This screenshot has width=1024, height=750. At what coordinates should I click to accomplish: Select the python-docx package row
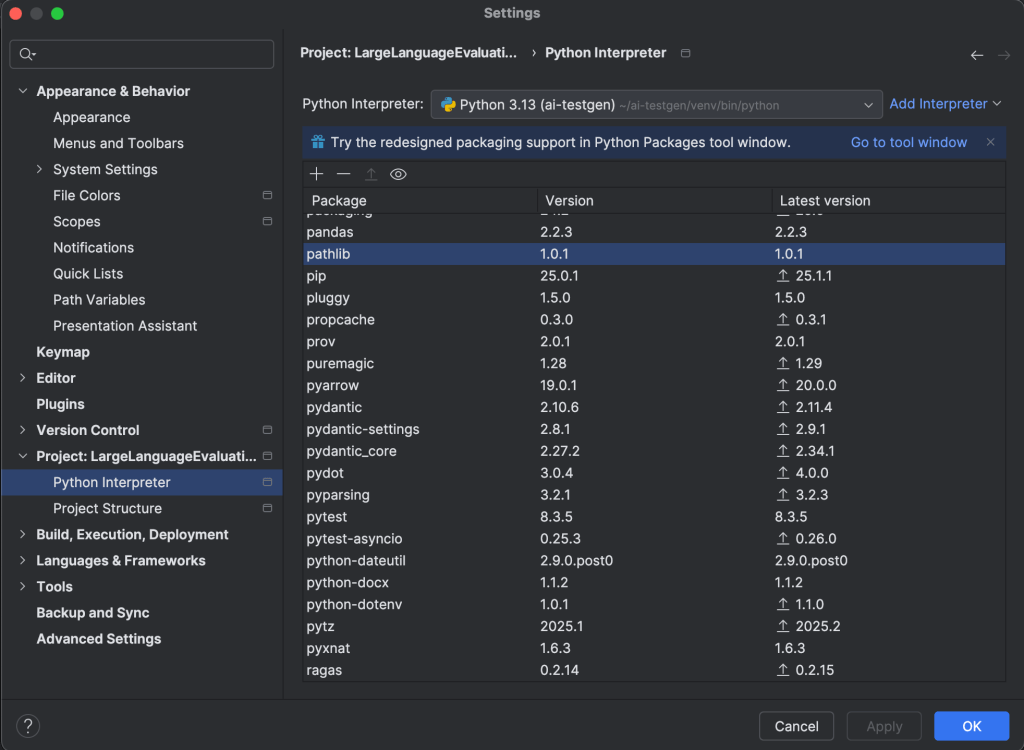point(654,583)
